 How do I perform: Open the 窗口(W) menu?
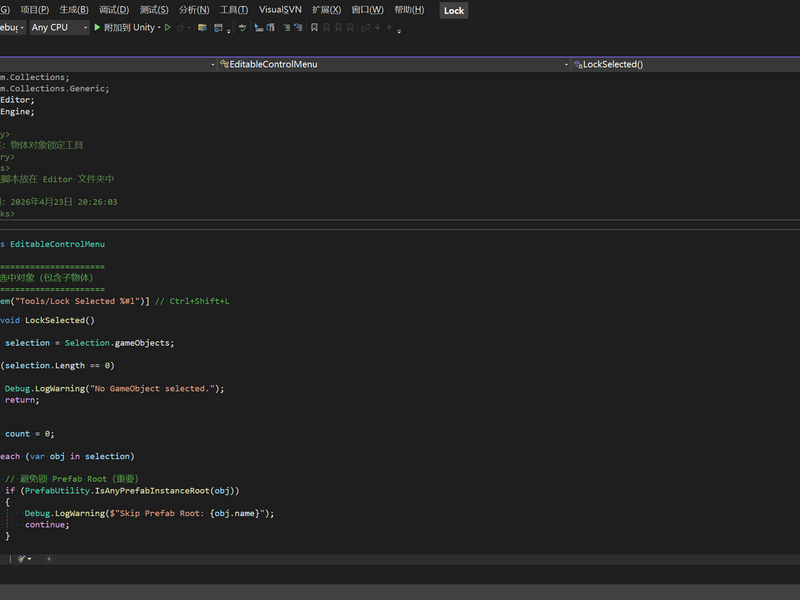click(367, 10)
